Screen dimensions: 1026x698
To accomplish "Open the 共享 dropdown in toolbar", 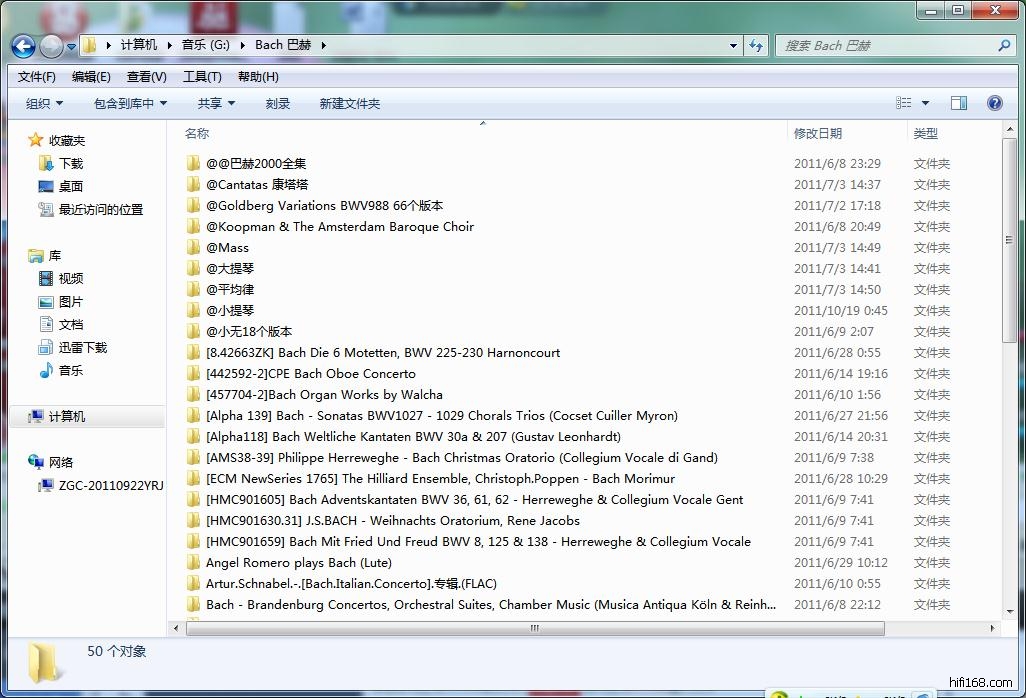I will [216, 103].
